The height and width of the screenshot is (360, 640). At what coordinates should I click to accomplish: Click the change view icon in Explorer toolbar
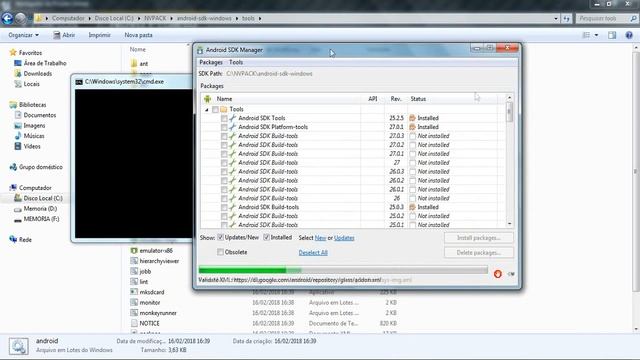coord(586,35)
